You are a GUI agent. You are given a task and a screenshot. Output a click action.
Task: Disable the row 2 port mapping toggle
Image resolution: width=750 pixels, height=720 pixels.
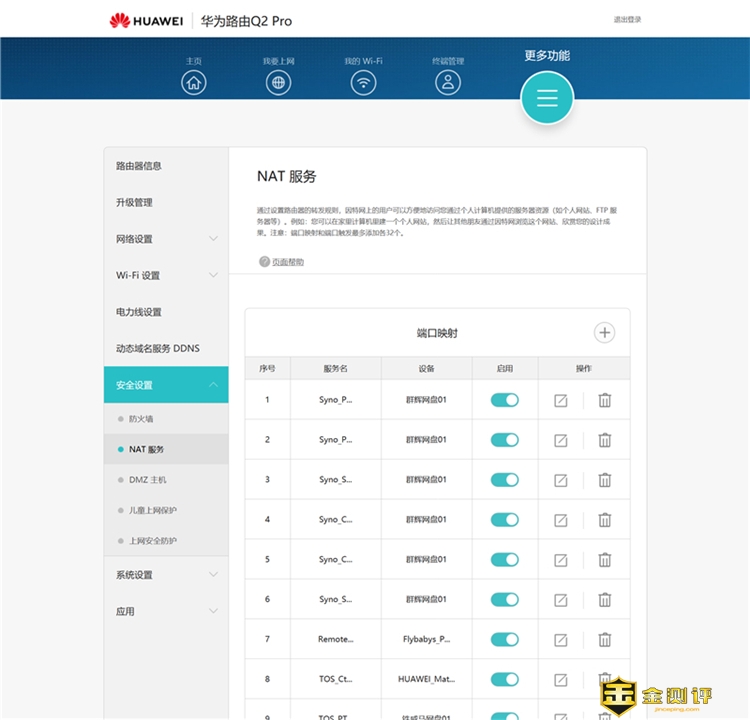click(505, 440)
